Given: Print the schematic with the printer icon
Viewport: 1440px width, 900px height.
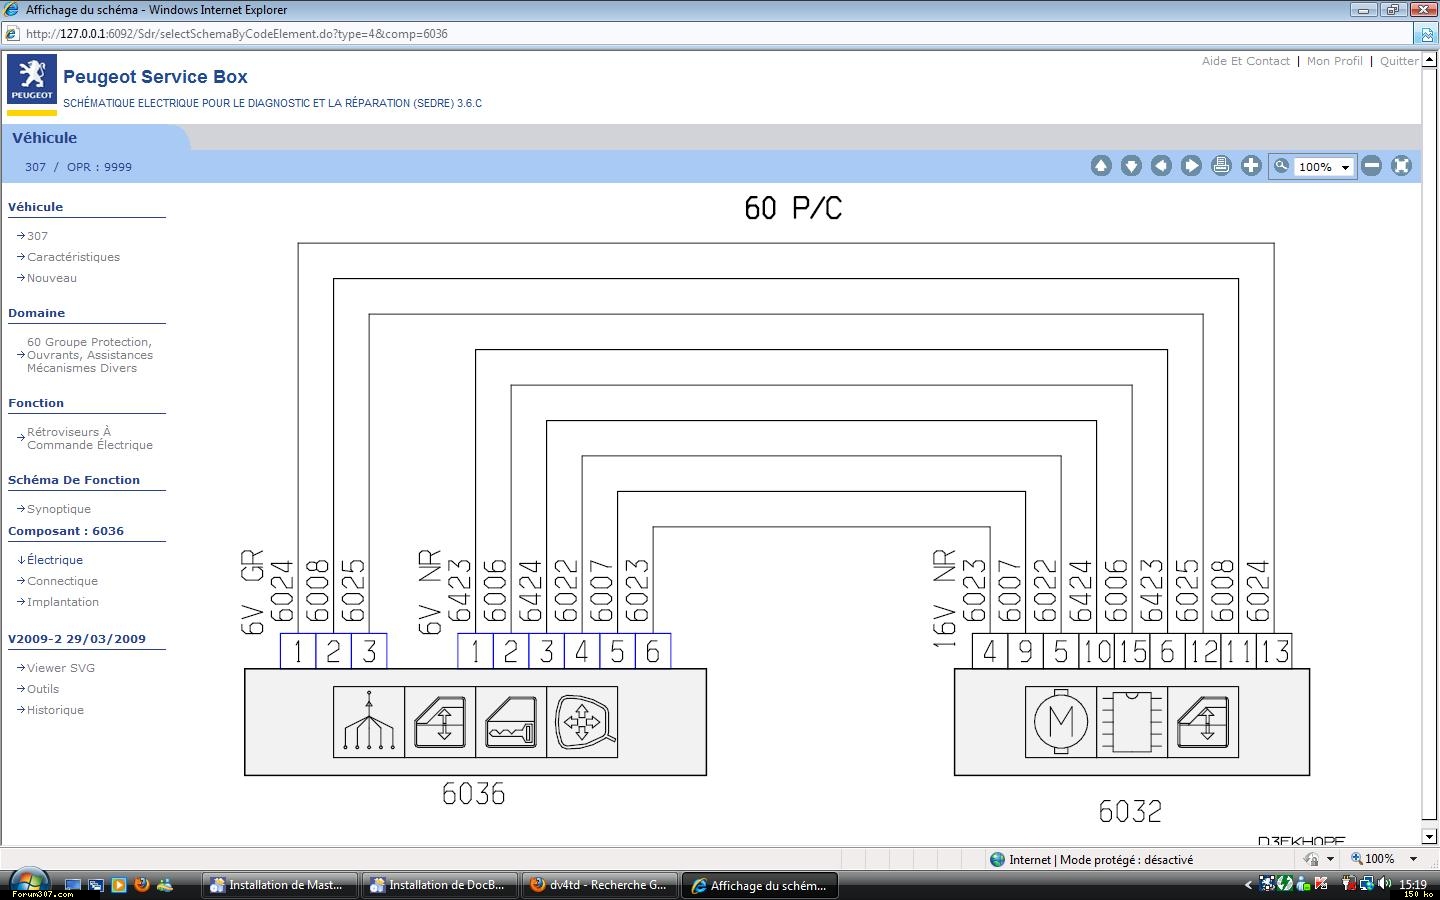Looking at the screenshot, I should tap(1221, 166).
